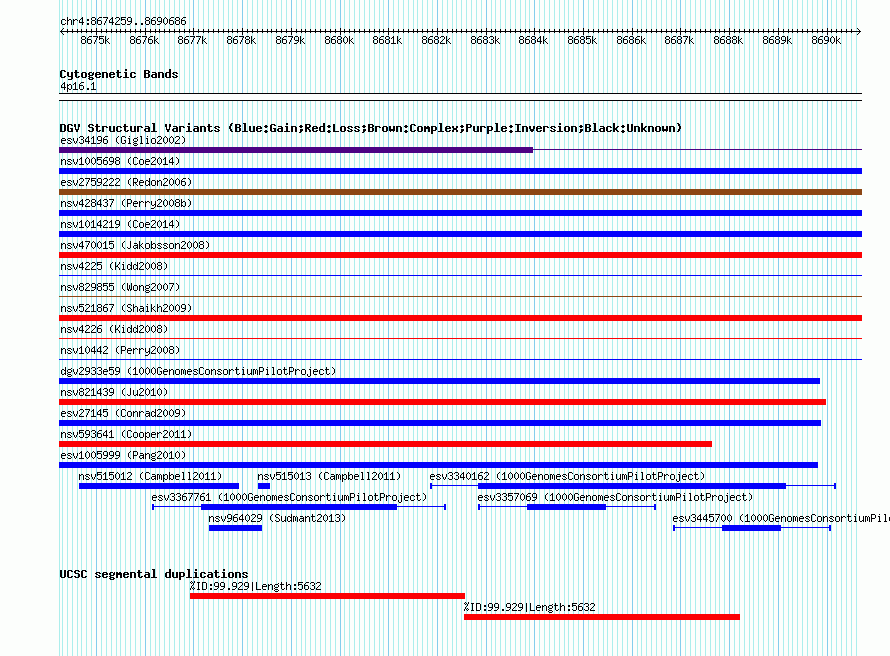Select nsv4226 (Kidd2008) label
Viewport: 890px width, 656px height.
(x=114, y=329)
